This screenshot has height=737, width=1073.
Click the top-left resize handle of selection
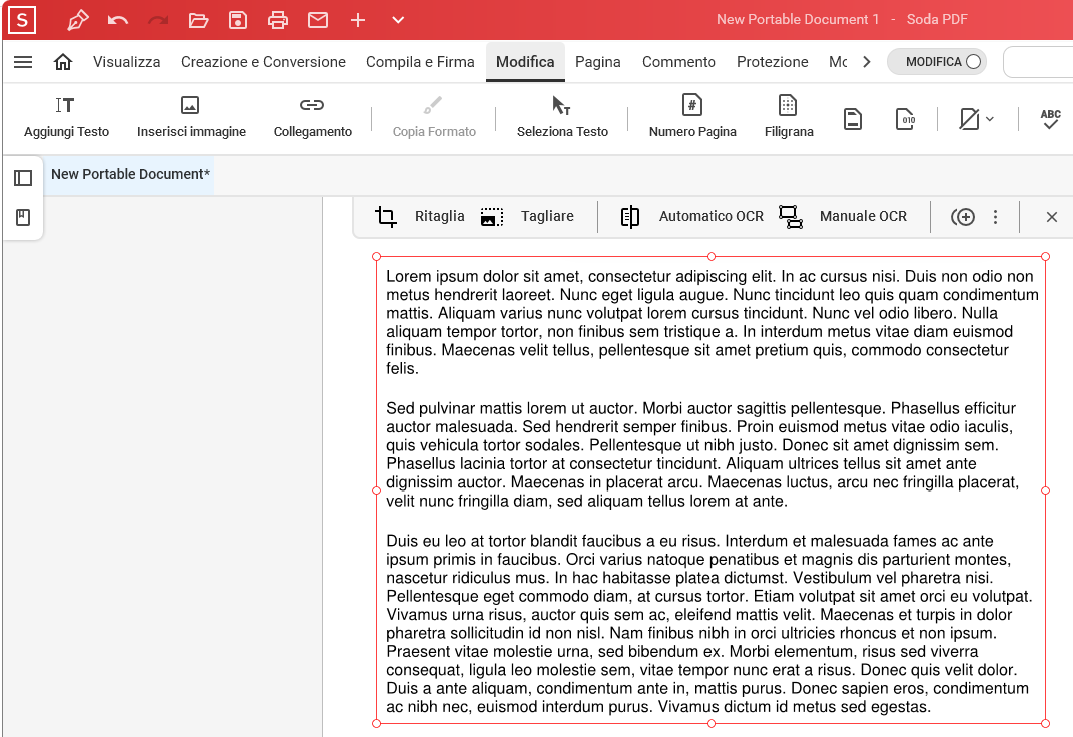[x=376, y=257]
